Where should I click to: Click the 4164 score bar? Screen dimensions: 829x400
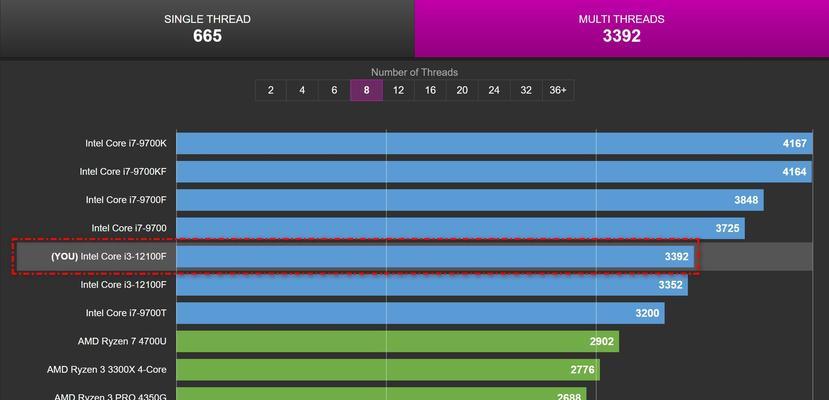coord(494,172)
